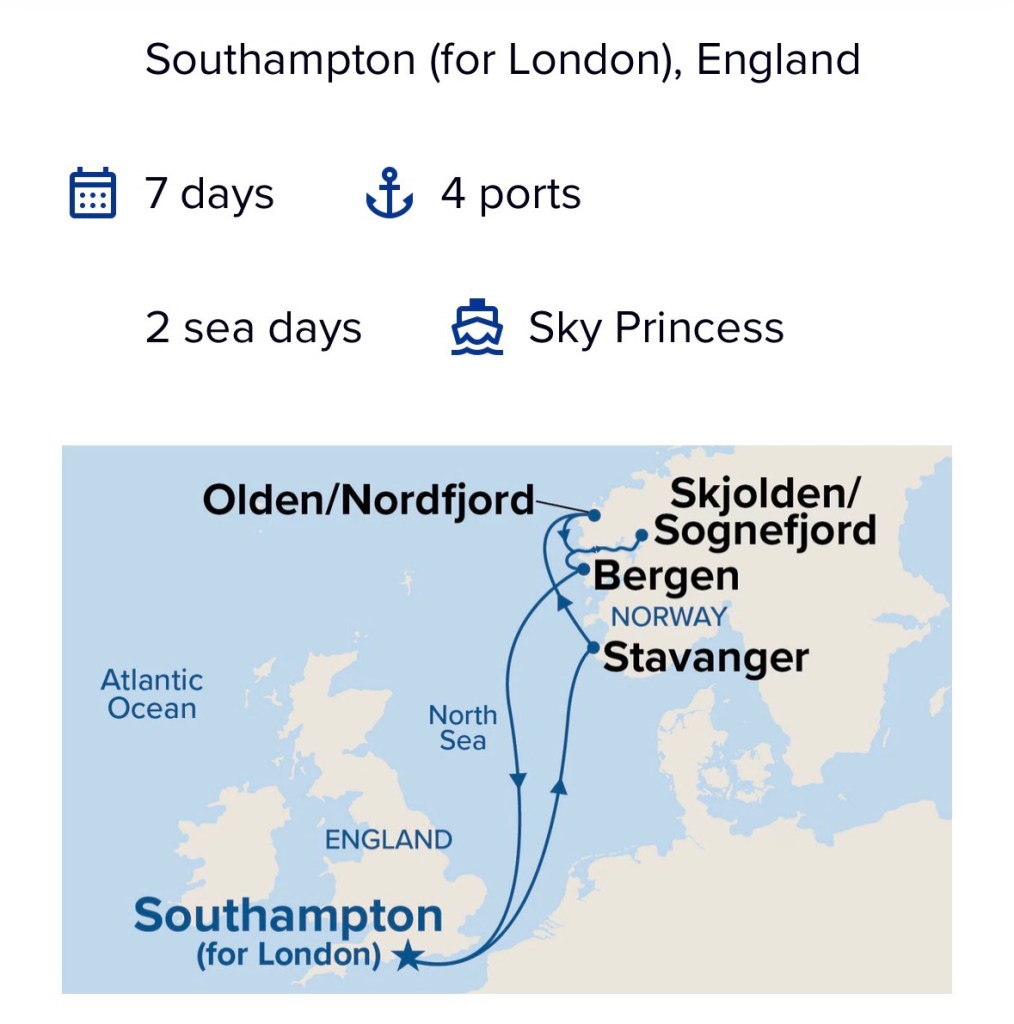Click the Olden/Nordfjord port dot
Screen dimensions: 1014x1024
(x=594, y=516)
